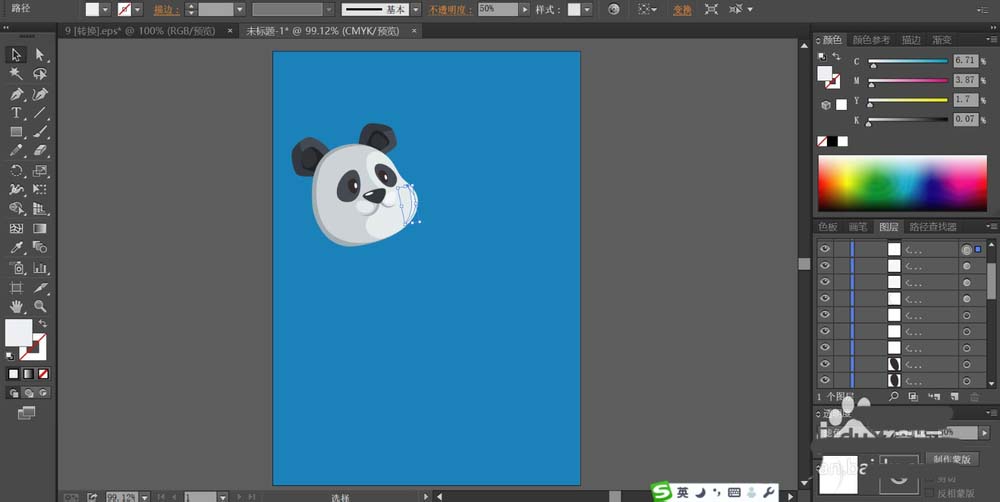This screenshot has width=1000, height=502.
Task: Set toolbox paint mode to None
Action: tap(43, 374)
